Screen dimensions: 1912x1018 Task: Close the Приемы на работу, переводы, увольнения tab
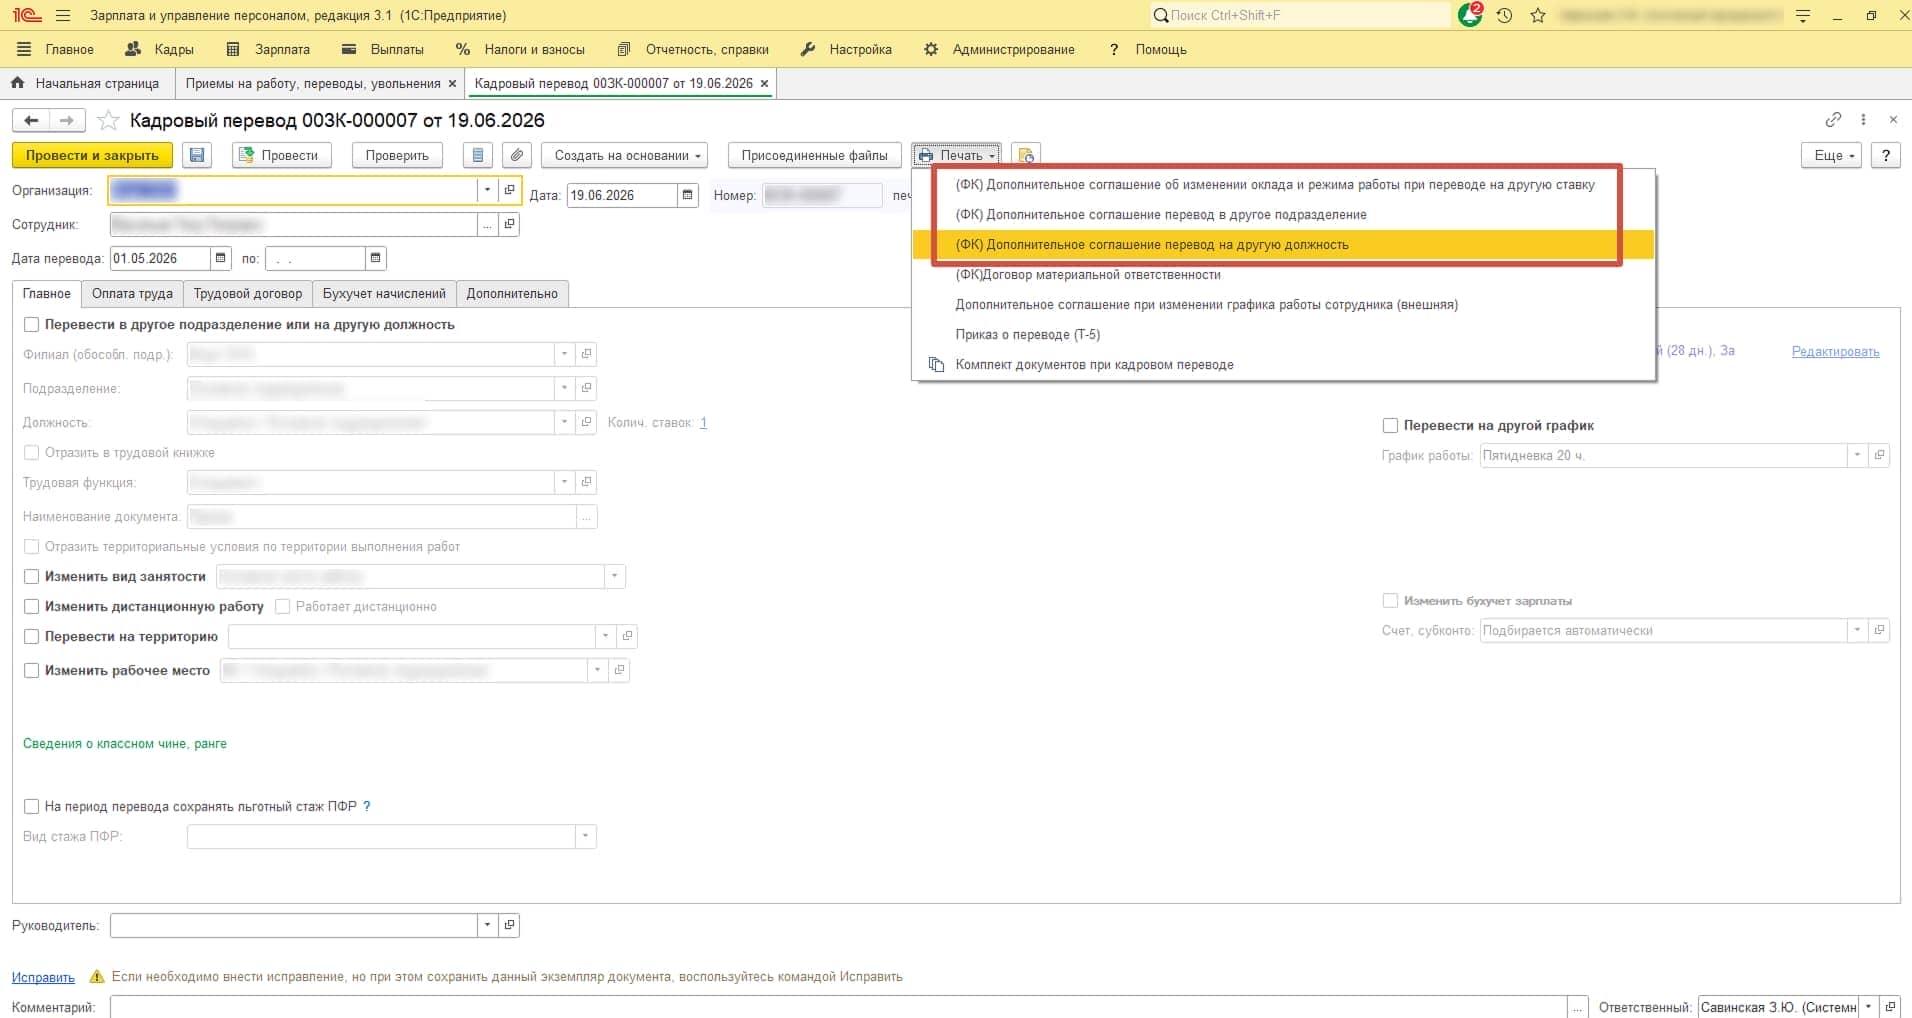[452, 84]
